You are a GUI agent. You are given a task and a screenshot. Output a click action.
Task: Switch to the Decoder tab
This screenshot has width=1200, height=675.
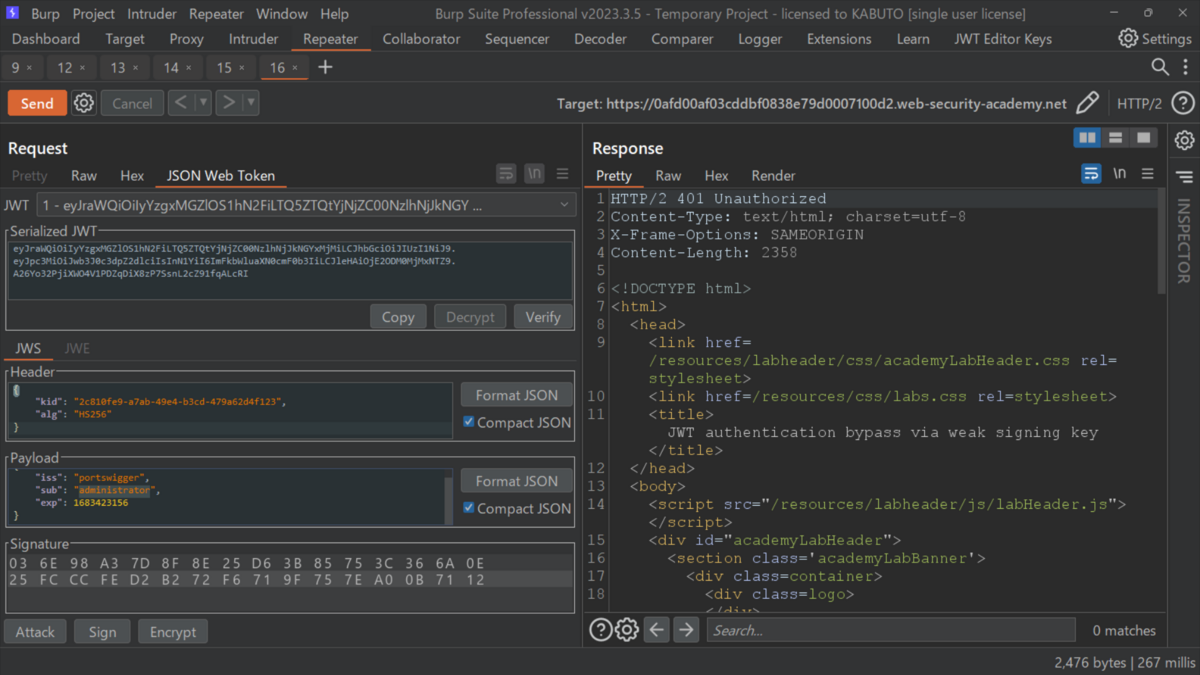600,38
